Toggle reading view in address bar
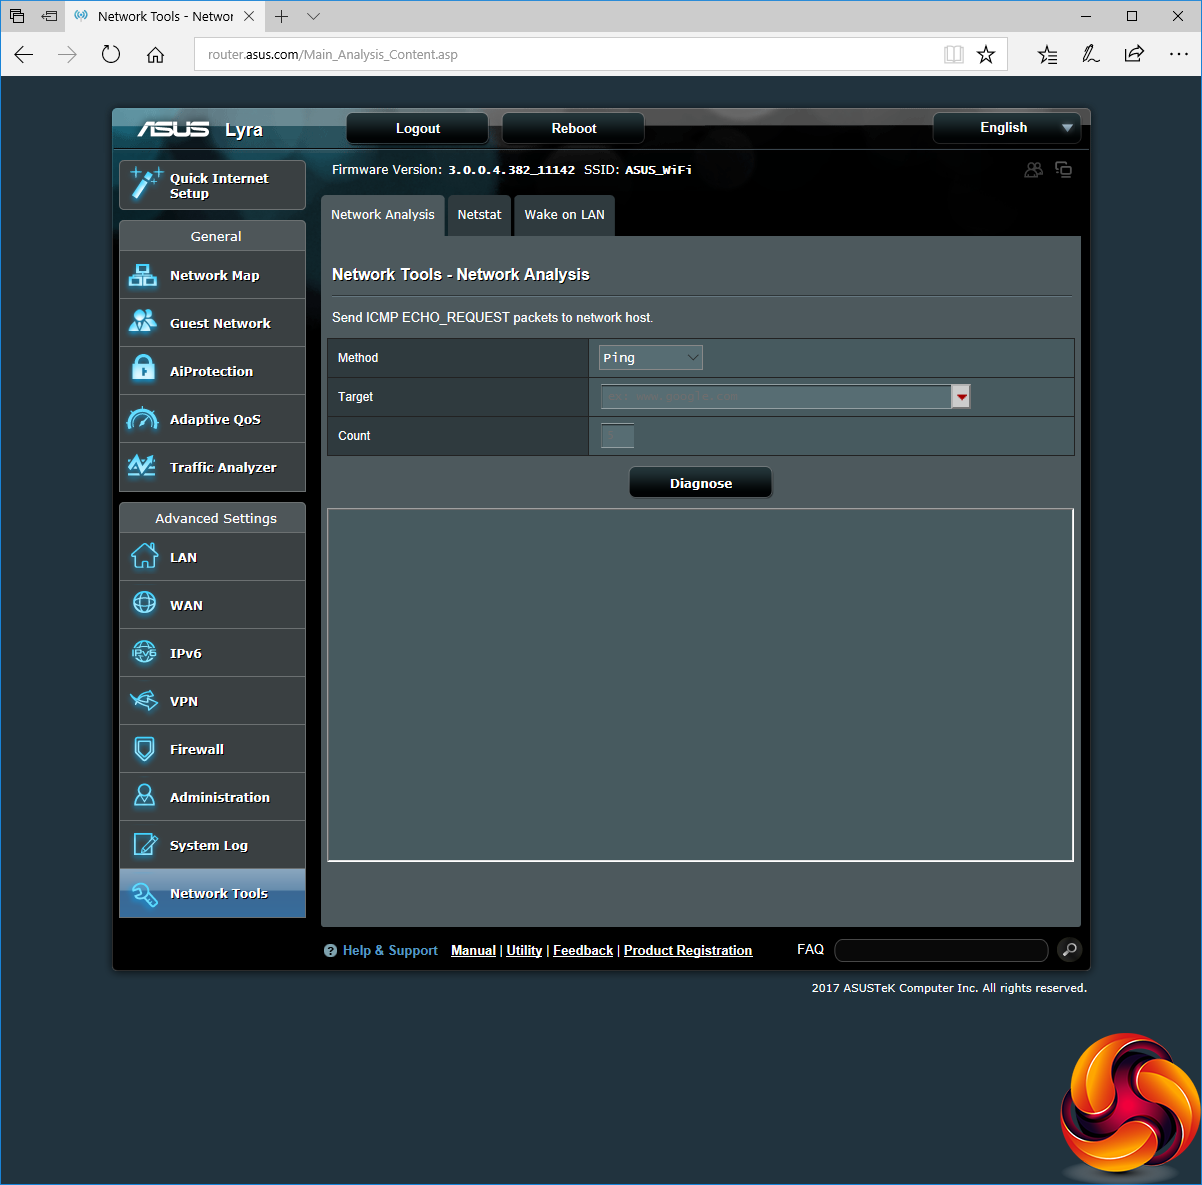 tap(954, 55)
